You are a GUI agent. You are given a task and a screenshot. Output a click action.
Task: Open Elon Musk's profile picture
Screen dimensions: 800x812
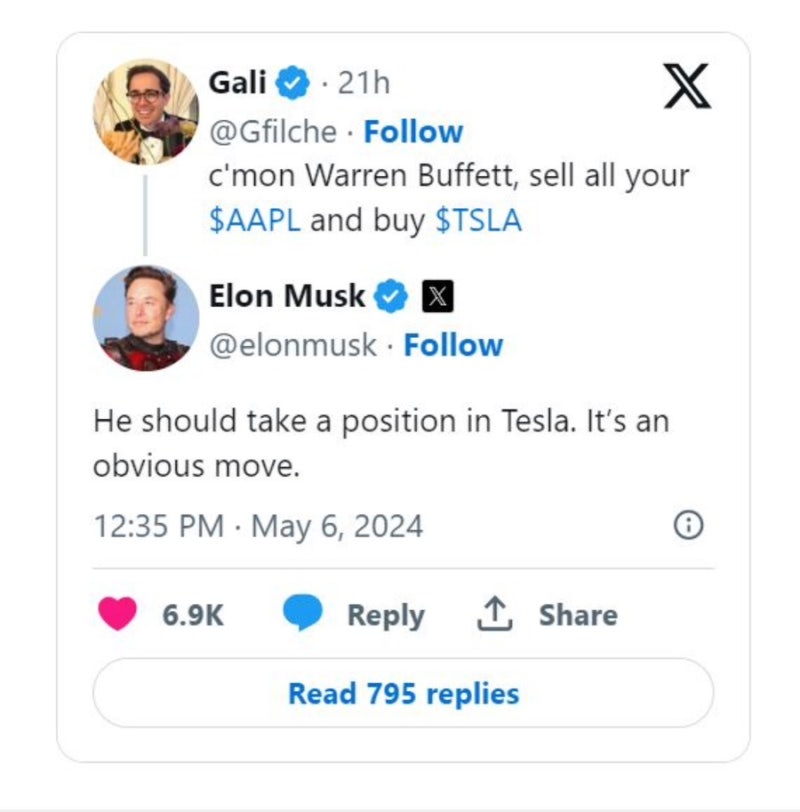coord(146,318)
